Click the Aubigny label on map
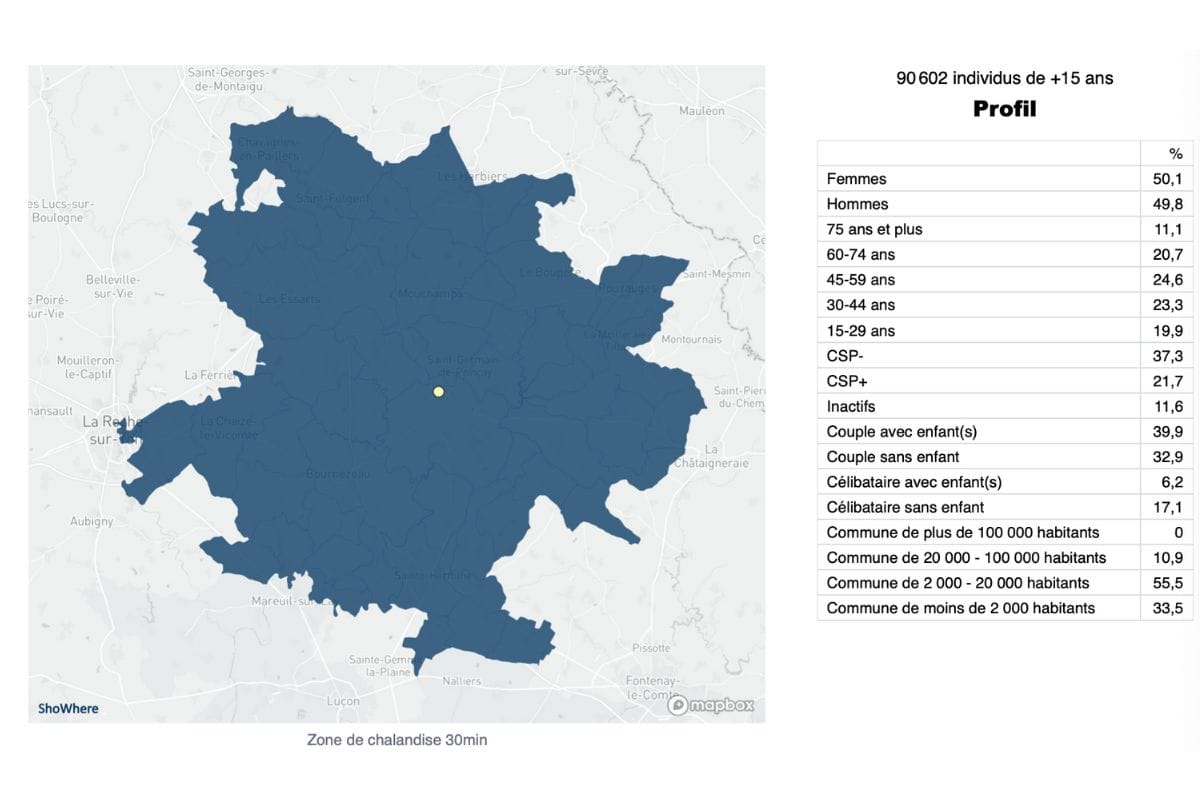The image size is (1200, 800). click(x=92, y=521)
